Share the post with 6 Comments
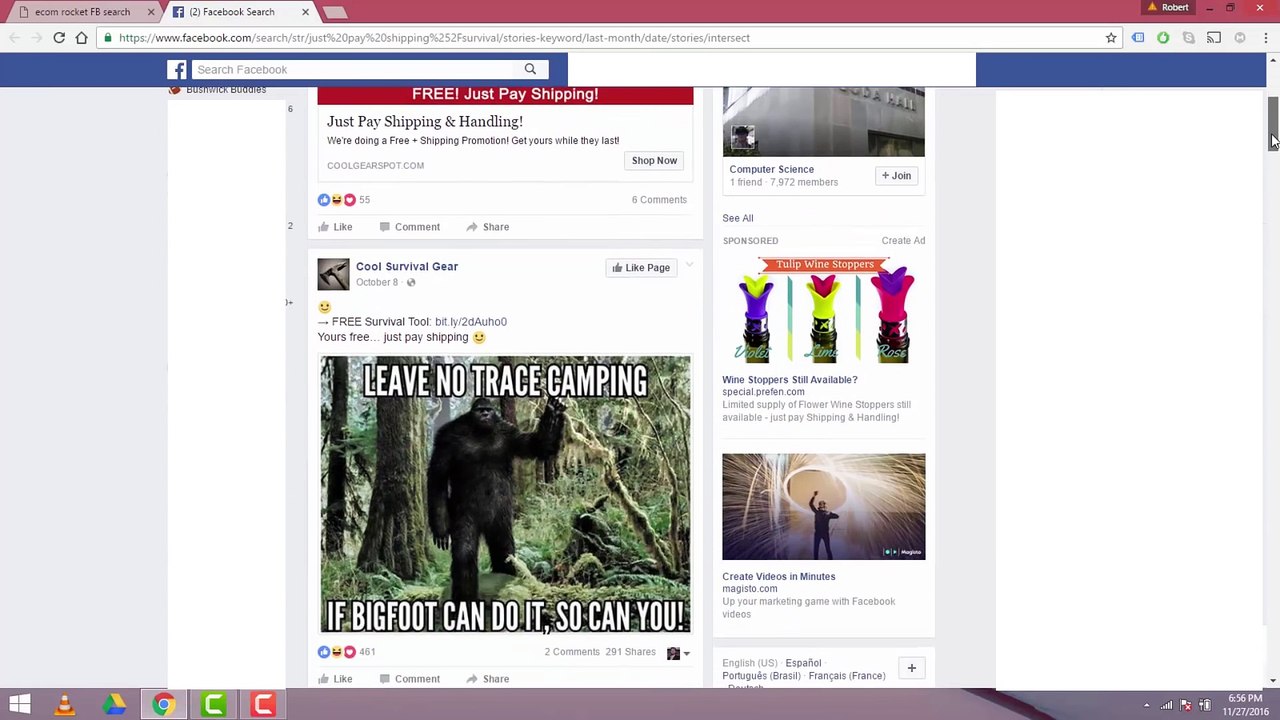Screen dimensions: 1280x720 487,227
